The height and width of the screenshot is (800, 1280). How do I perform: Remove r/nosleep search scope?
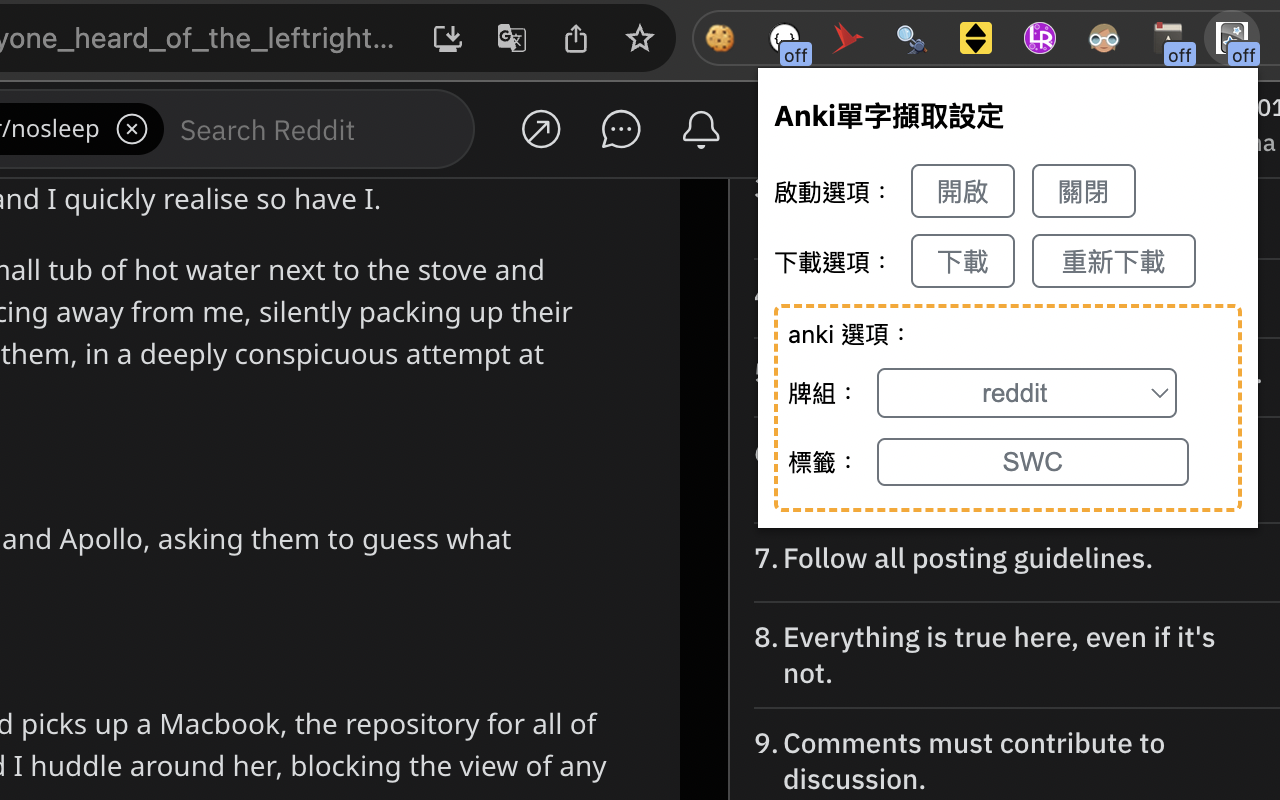coord(132,129)
